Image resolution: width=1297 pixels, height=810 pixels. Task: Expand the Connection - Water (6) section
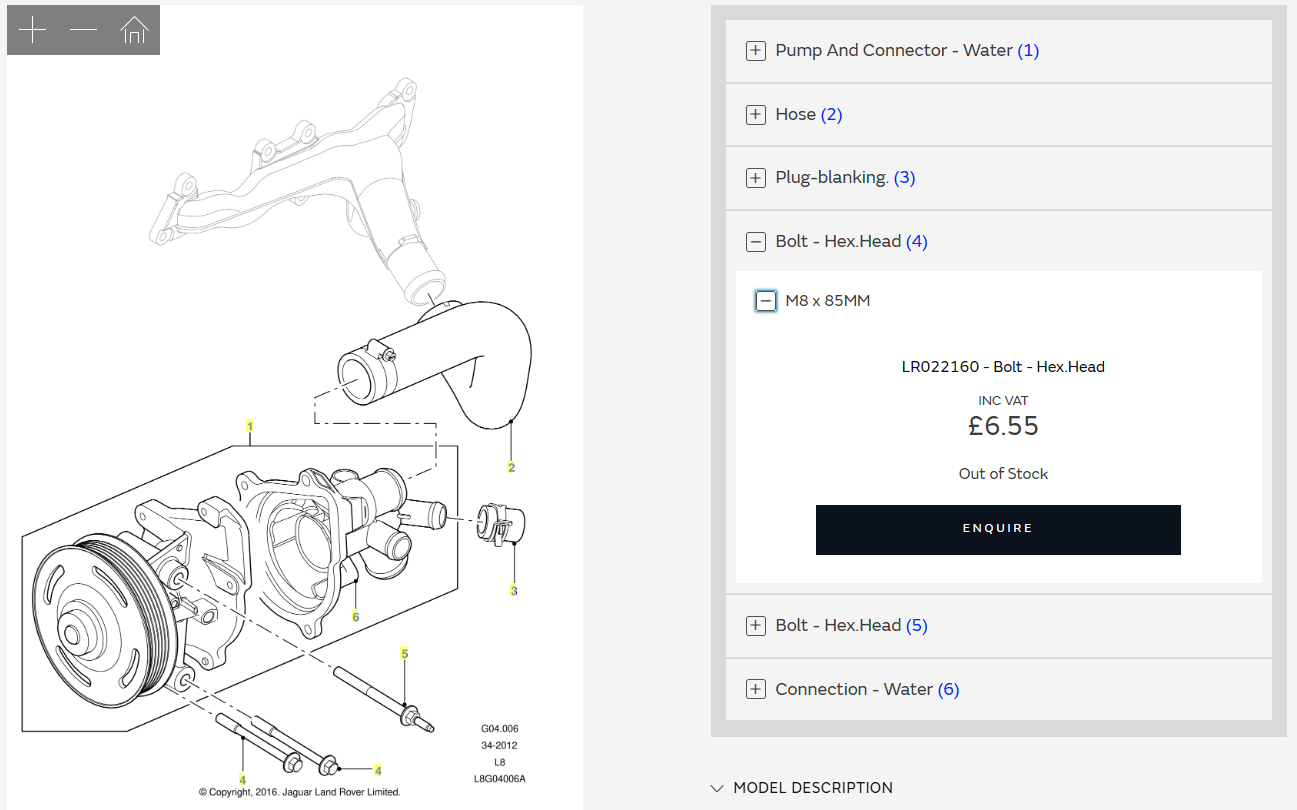click(x=756, y=690)
